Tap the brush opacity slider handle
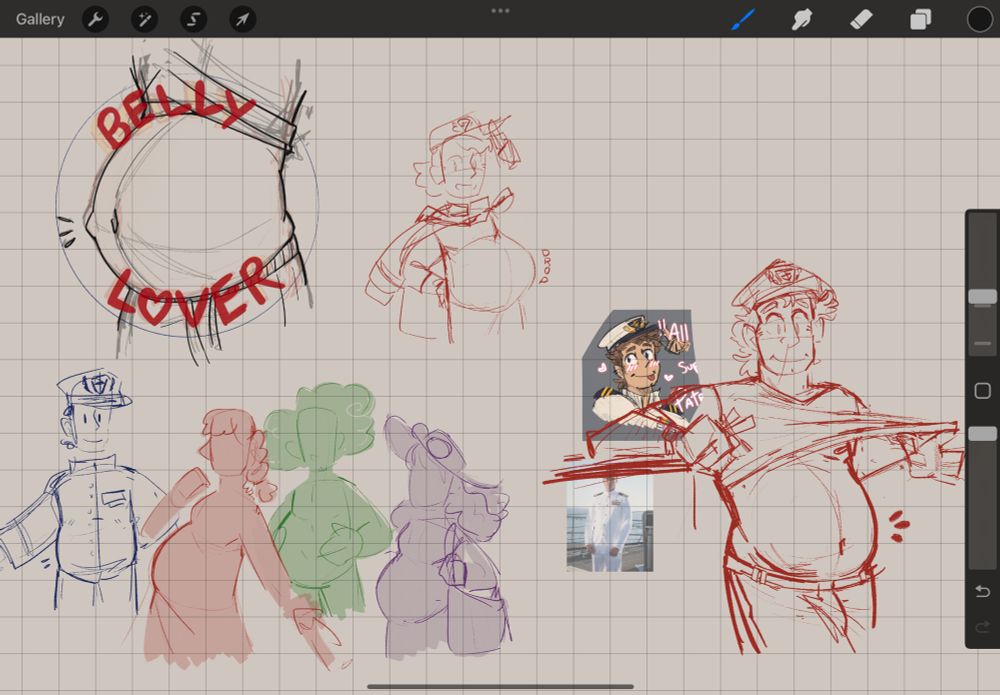1000x695 pixels. click(982, 434)
